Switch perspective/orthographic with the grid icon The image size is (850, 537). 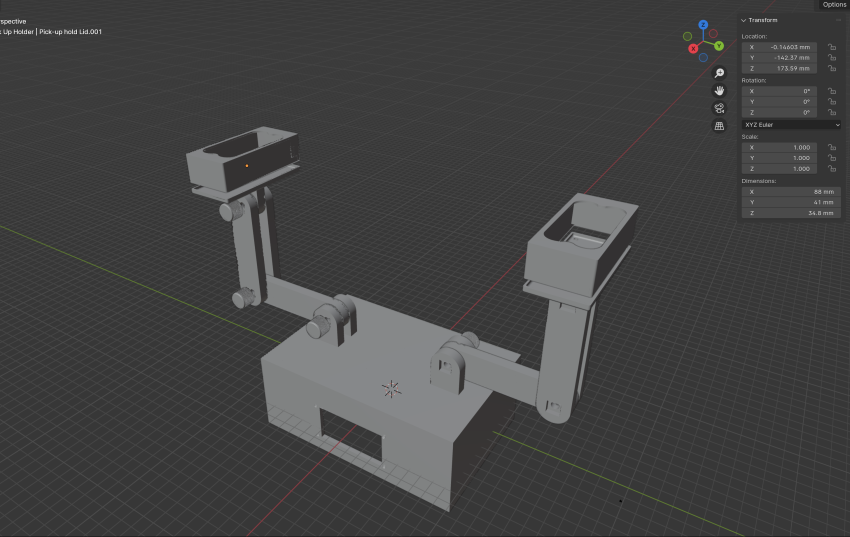click(718, 126)
